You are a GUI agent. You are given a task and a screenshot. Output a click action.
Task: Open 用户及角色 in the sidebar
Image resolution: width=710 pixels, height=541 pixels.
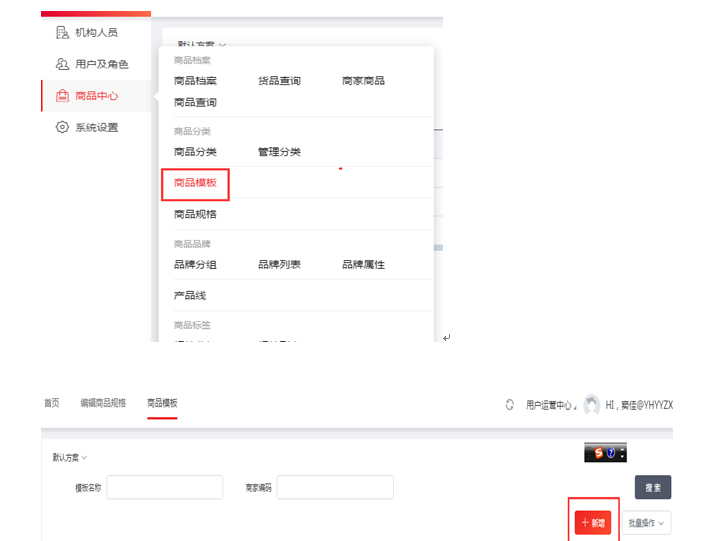96,64
